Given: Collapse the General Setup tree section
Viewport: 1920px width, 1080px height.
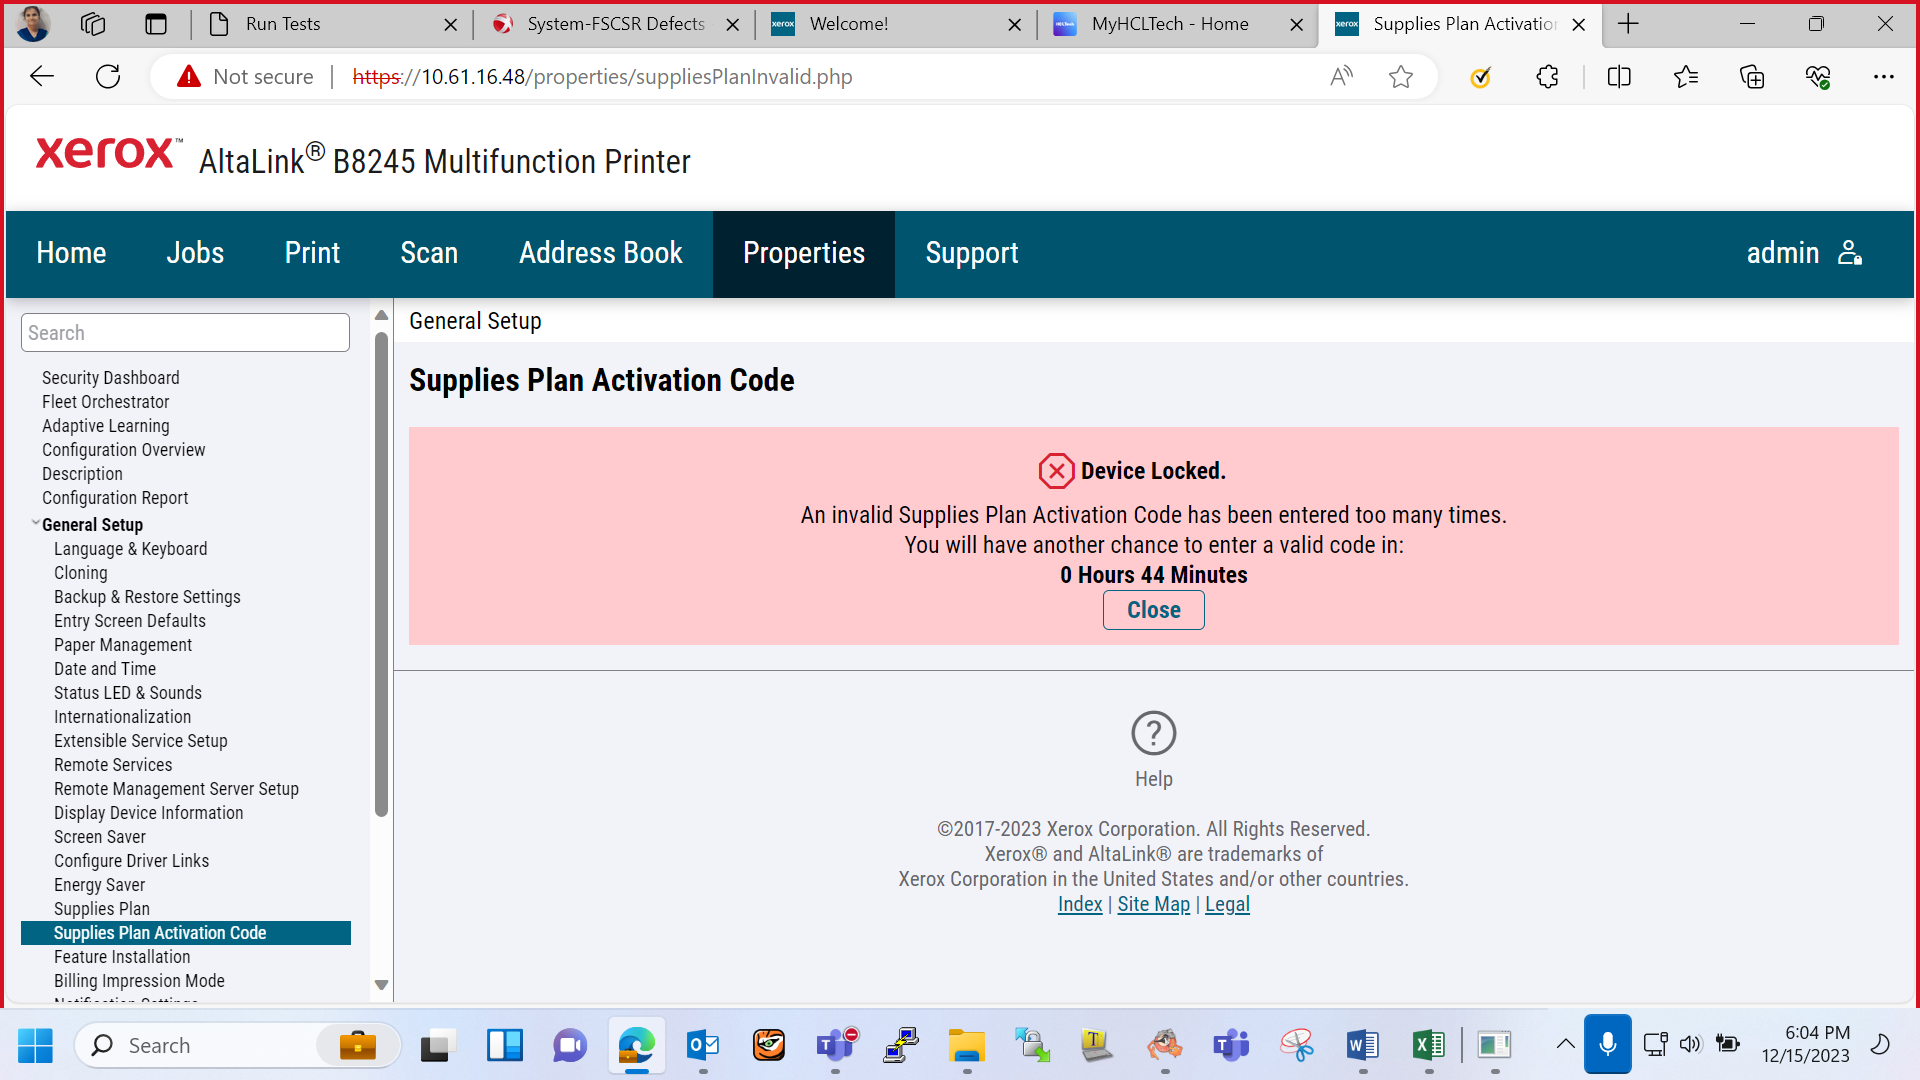Looking at the screenshot, I should pyautogui.click(x=35, y=523).
